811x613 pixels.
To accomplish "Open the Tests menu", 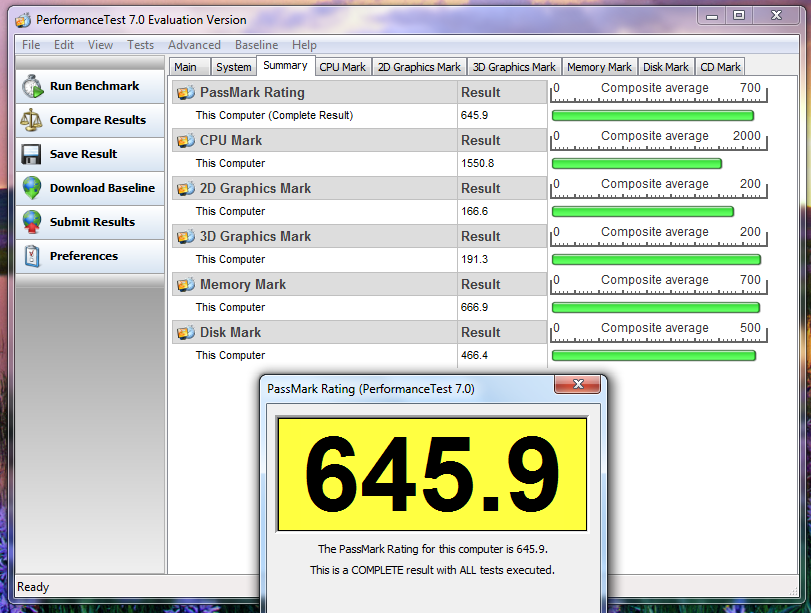I will tap(141, 45).
